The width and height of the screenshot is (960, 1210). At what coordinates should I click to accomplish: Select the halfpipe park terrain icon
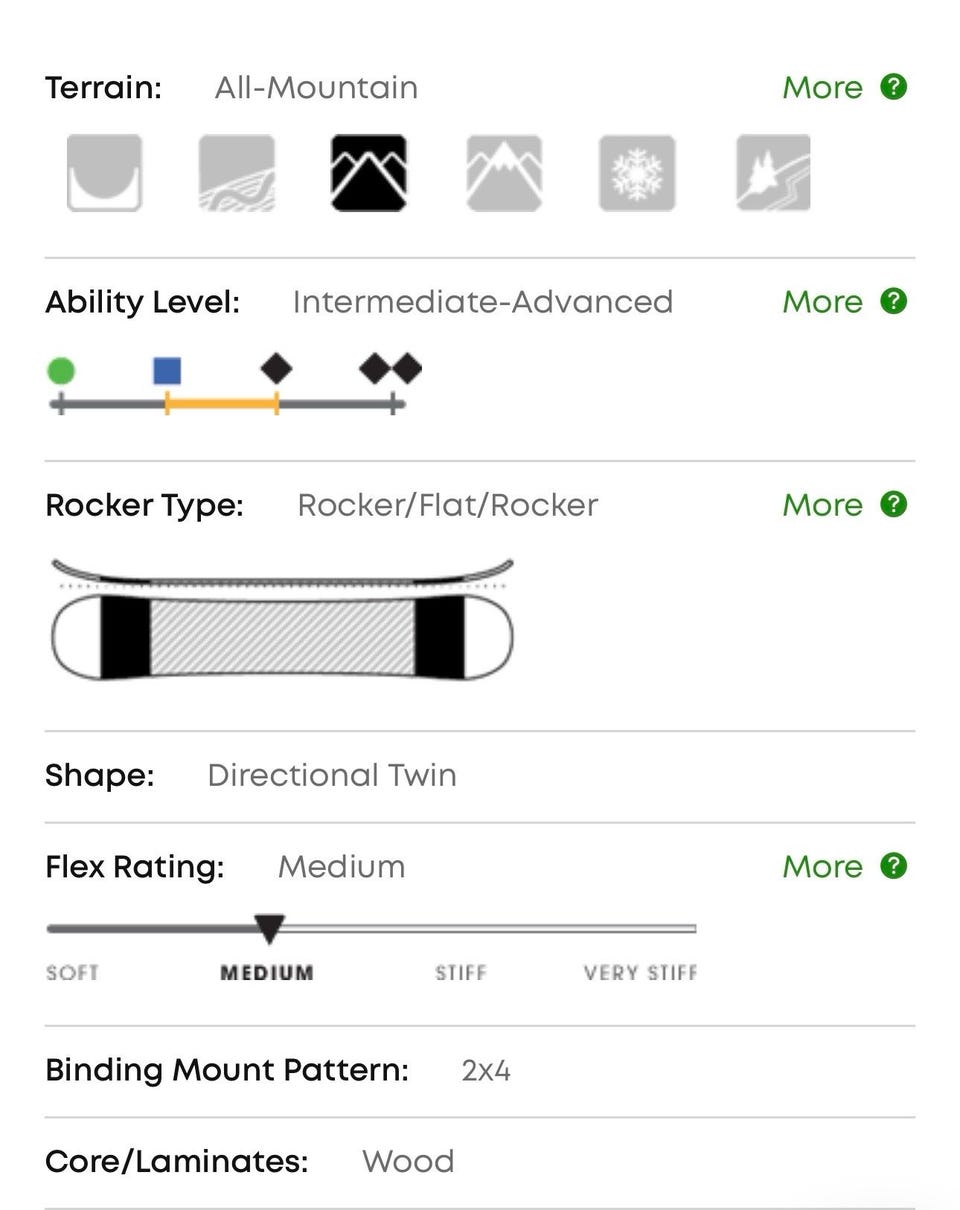[104, 173]
